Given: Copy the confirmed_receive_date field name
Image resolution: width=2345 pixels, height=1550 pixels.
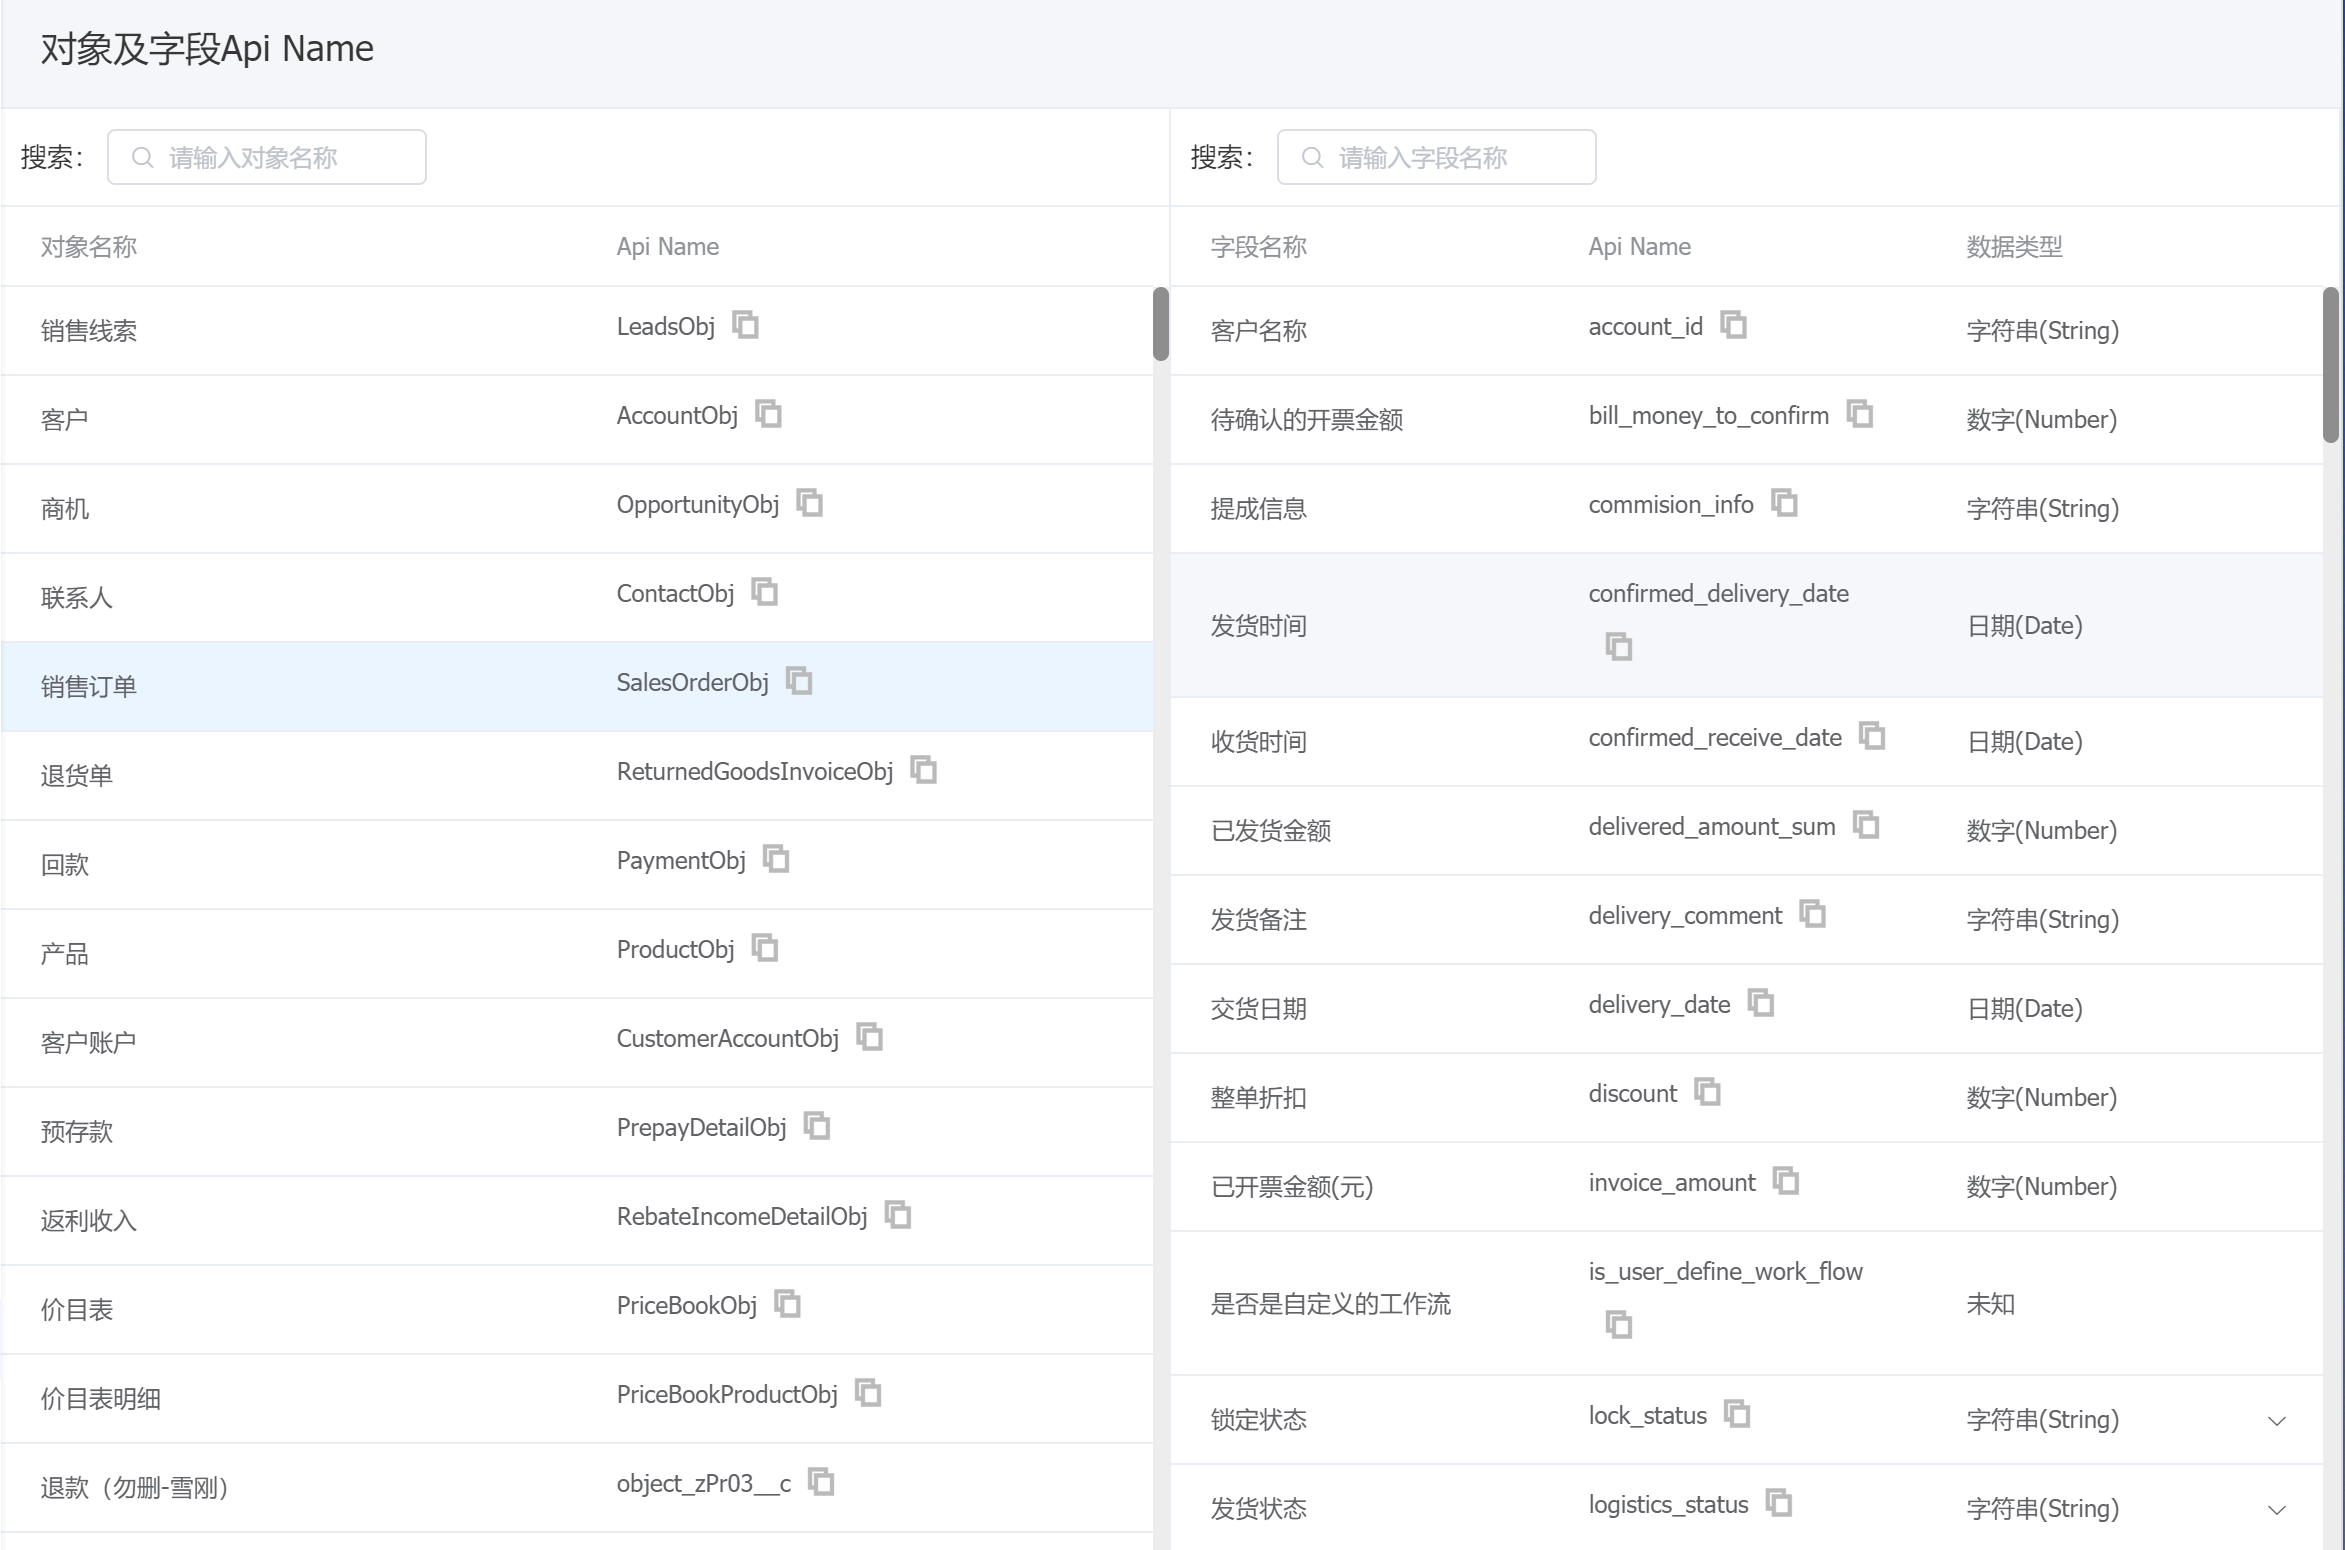Looking at the screenshot, I should coord(1873,736).
